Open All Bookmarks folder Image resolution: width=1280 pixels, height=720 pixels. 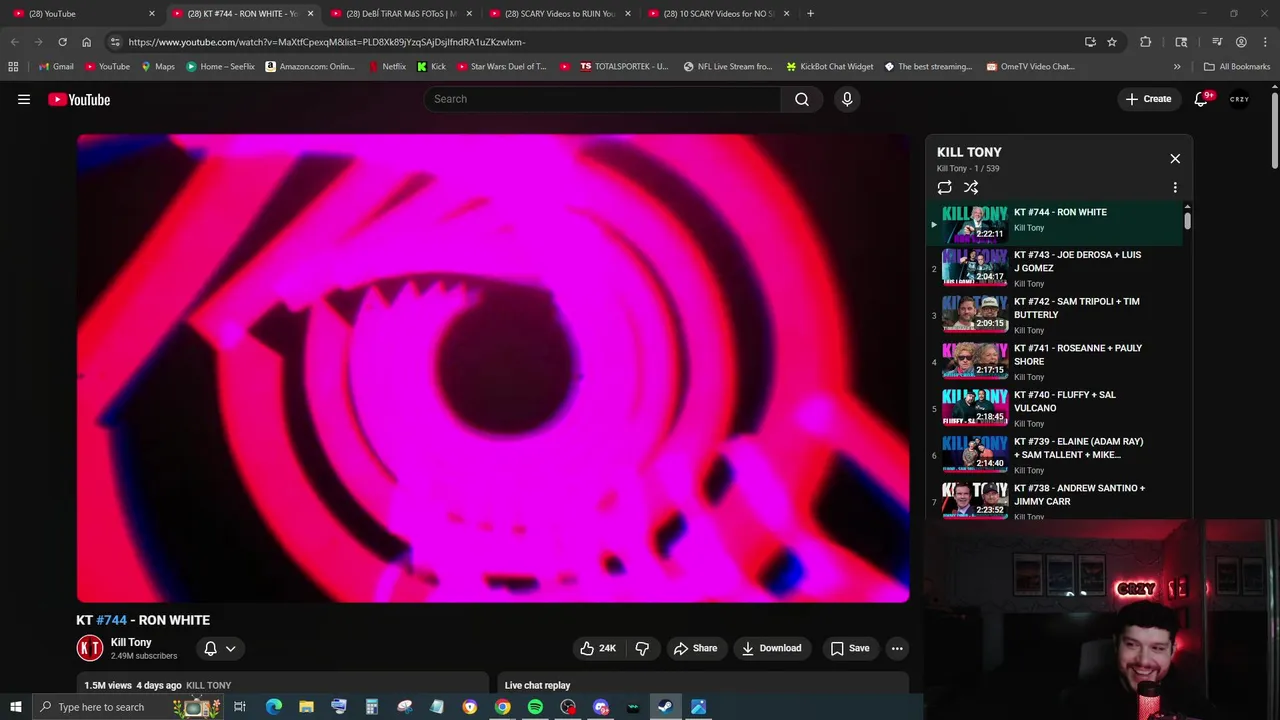[x=1237, y=66]
